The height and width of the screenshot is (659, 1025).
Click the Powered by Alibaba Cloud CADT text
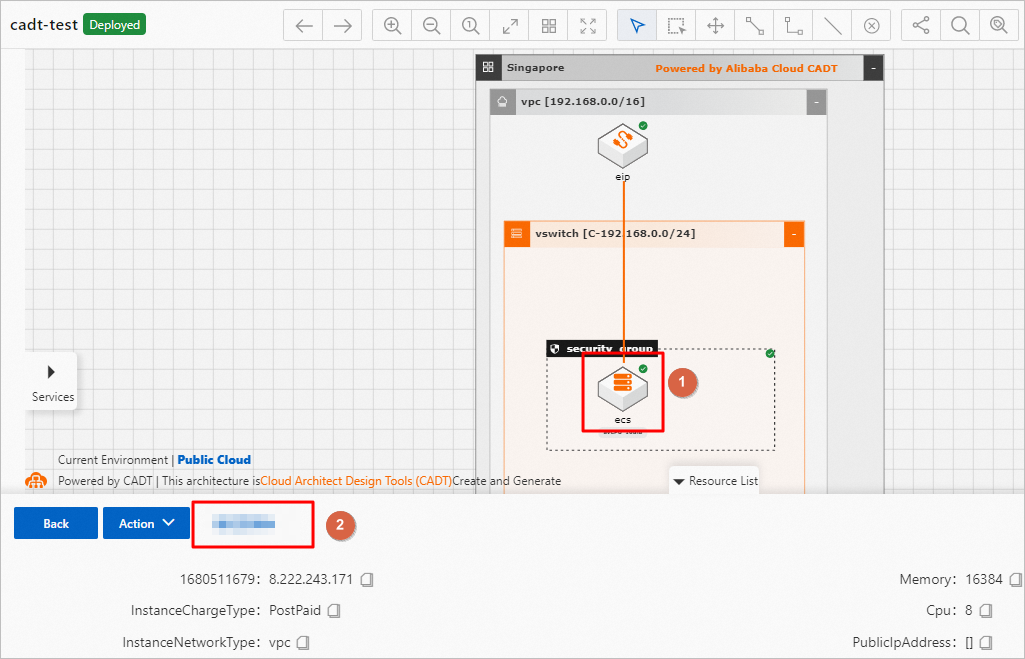point(746,68)
